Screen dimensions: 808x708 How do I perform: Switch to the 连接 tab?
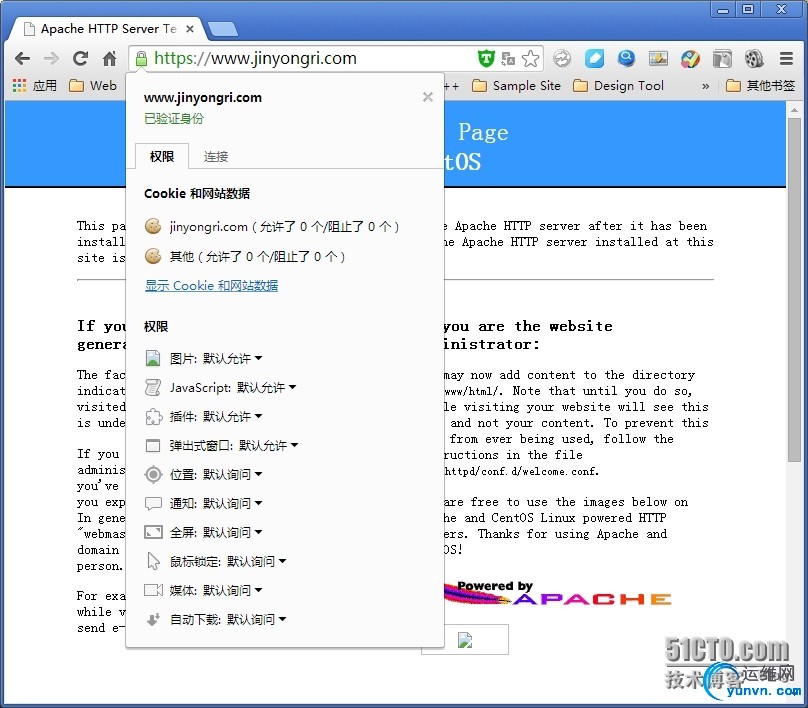pyautogui.click(x=216, y=156)
